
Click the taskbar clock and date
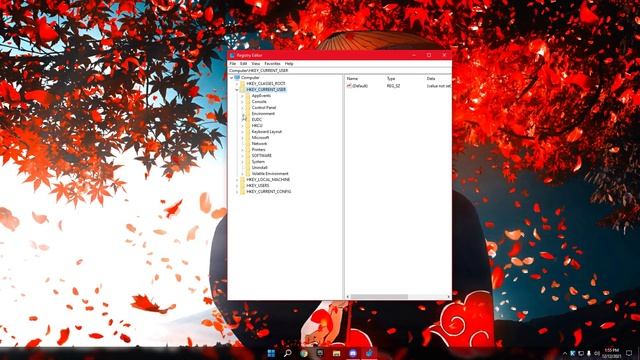(x=611, y=353)
